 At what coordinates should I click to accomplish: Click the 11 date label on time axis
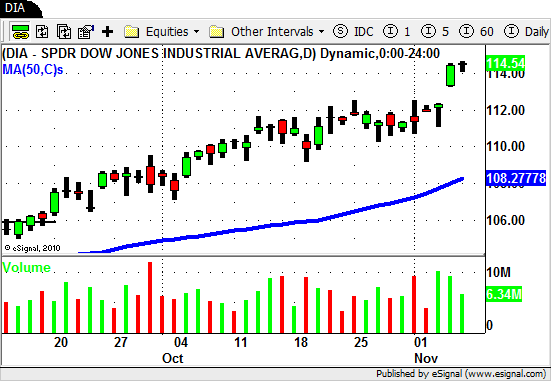tap(240, 342)
